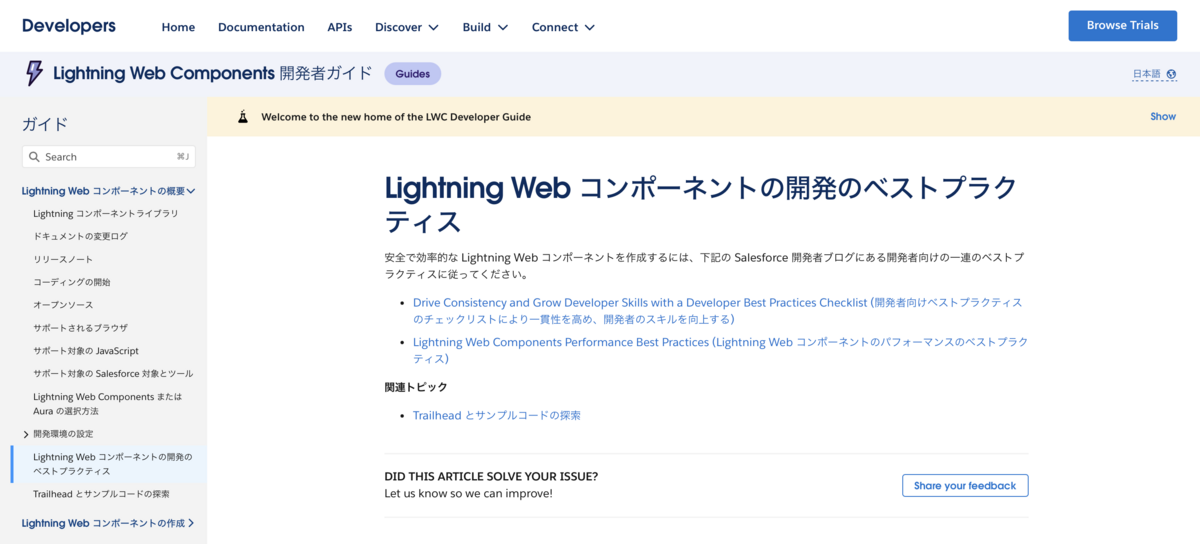The height and width of the screenshot is (544, 1200).
Task: Click the globe language icon
Action: [1171, 74]
